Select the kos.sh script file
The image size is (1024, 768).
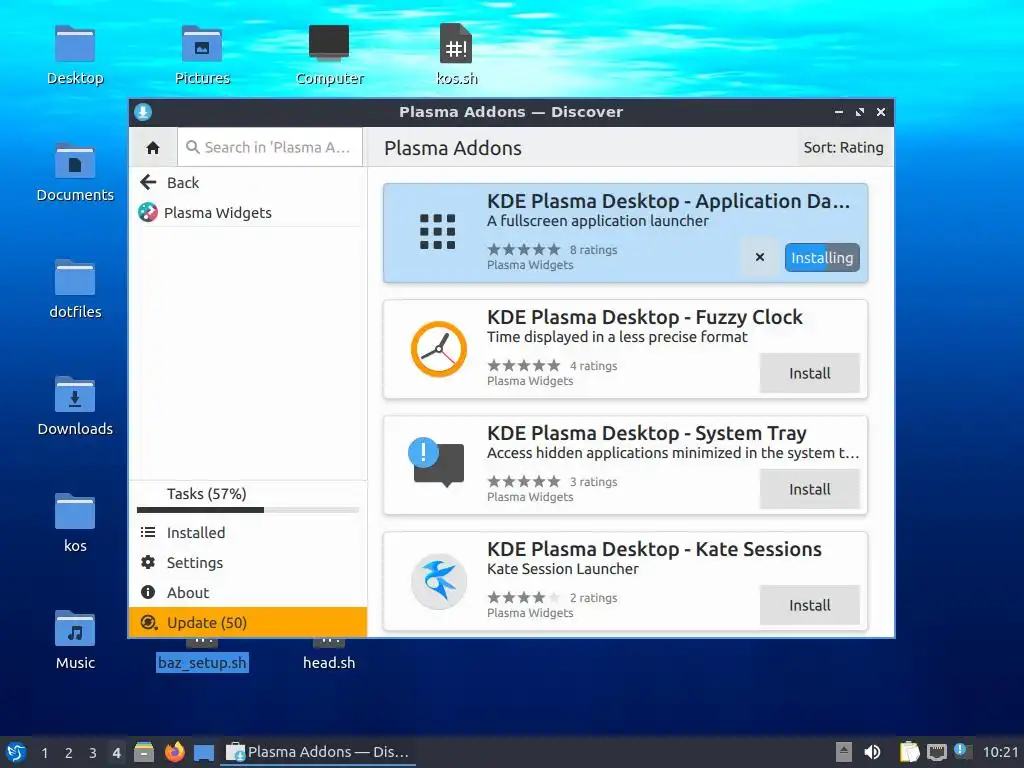click(x=456, y=44)
